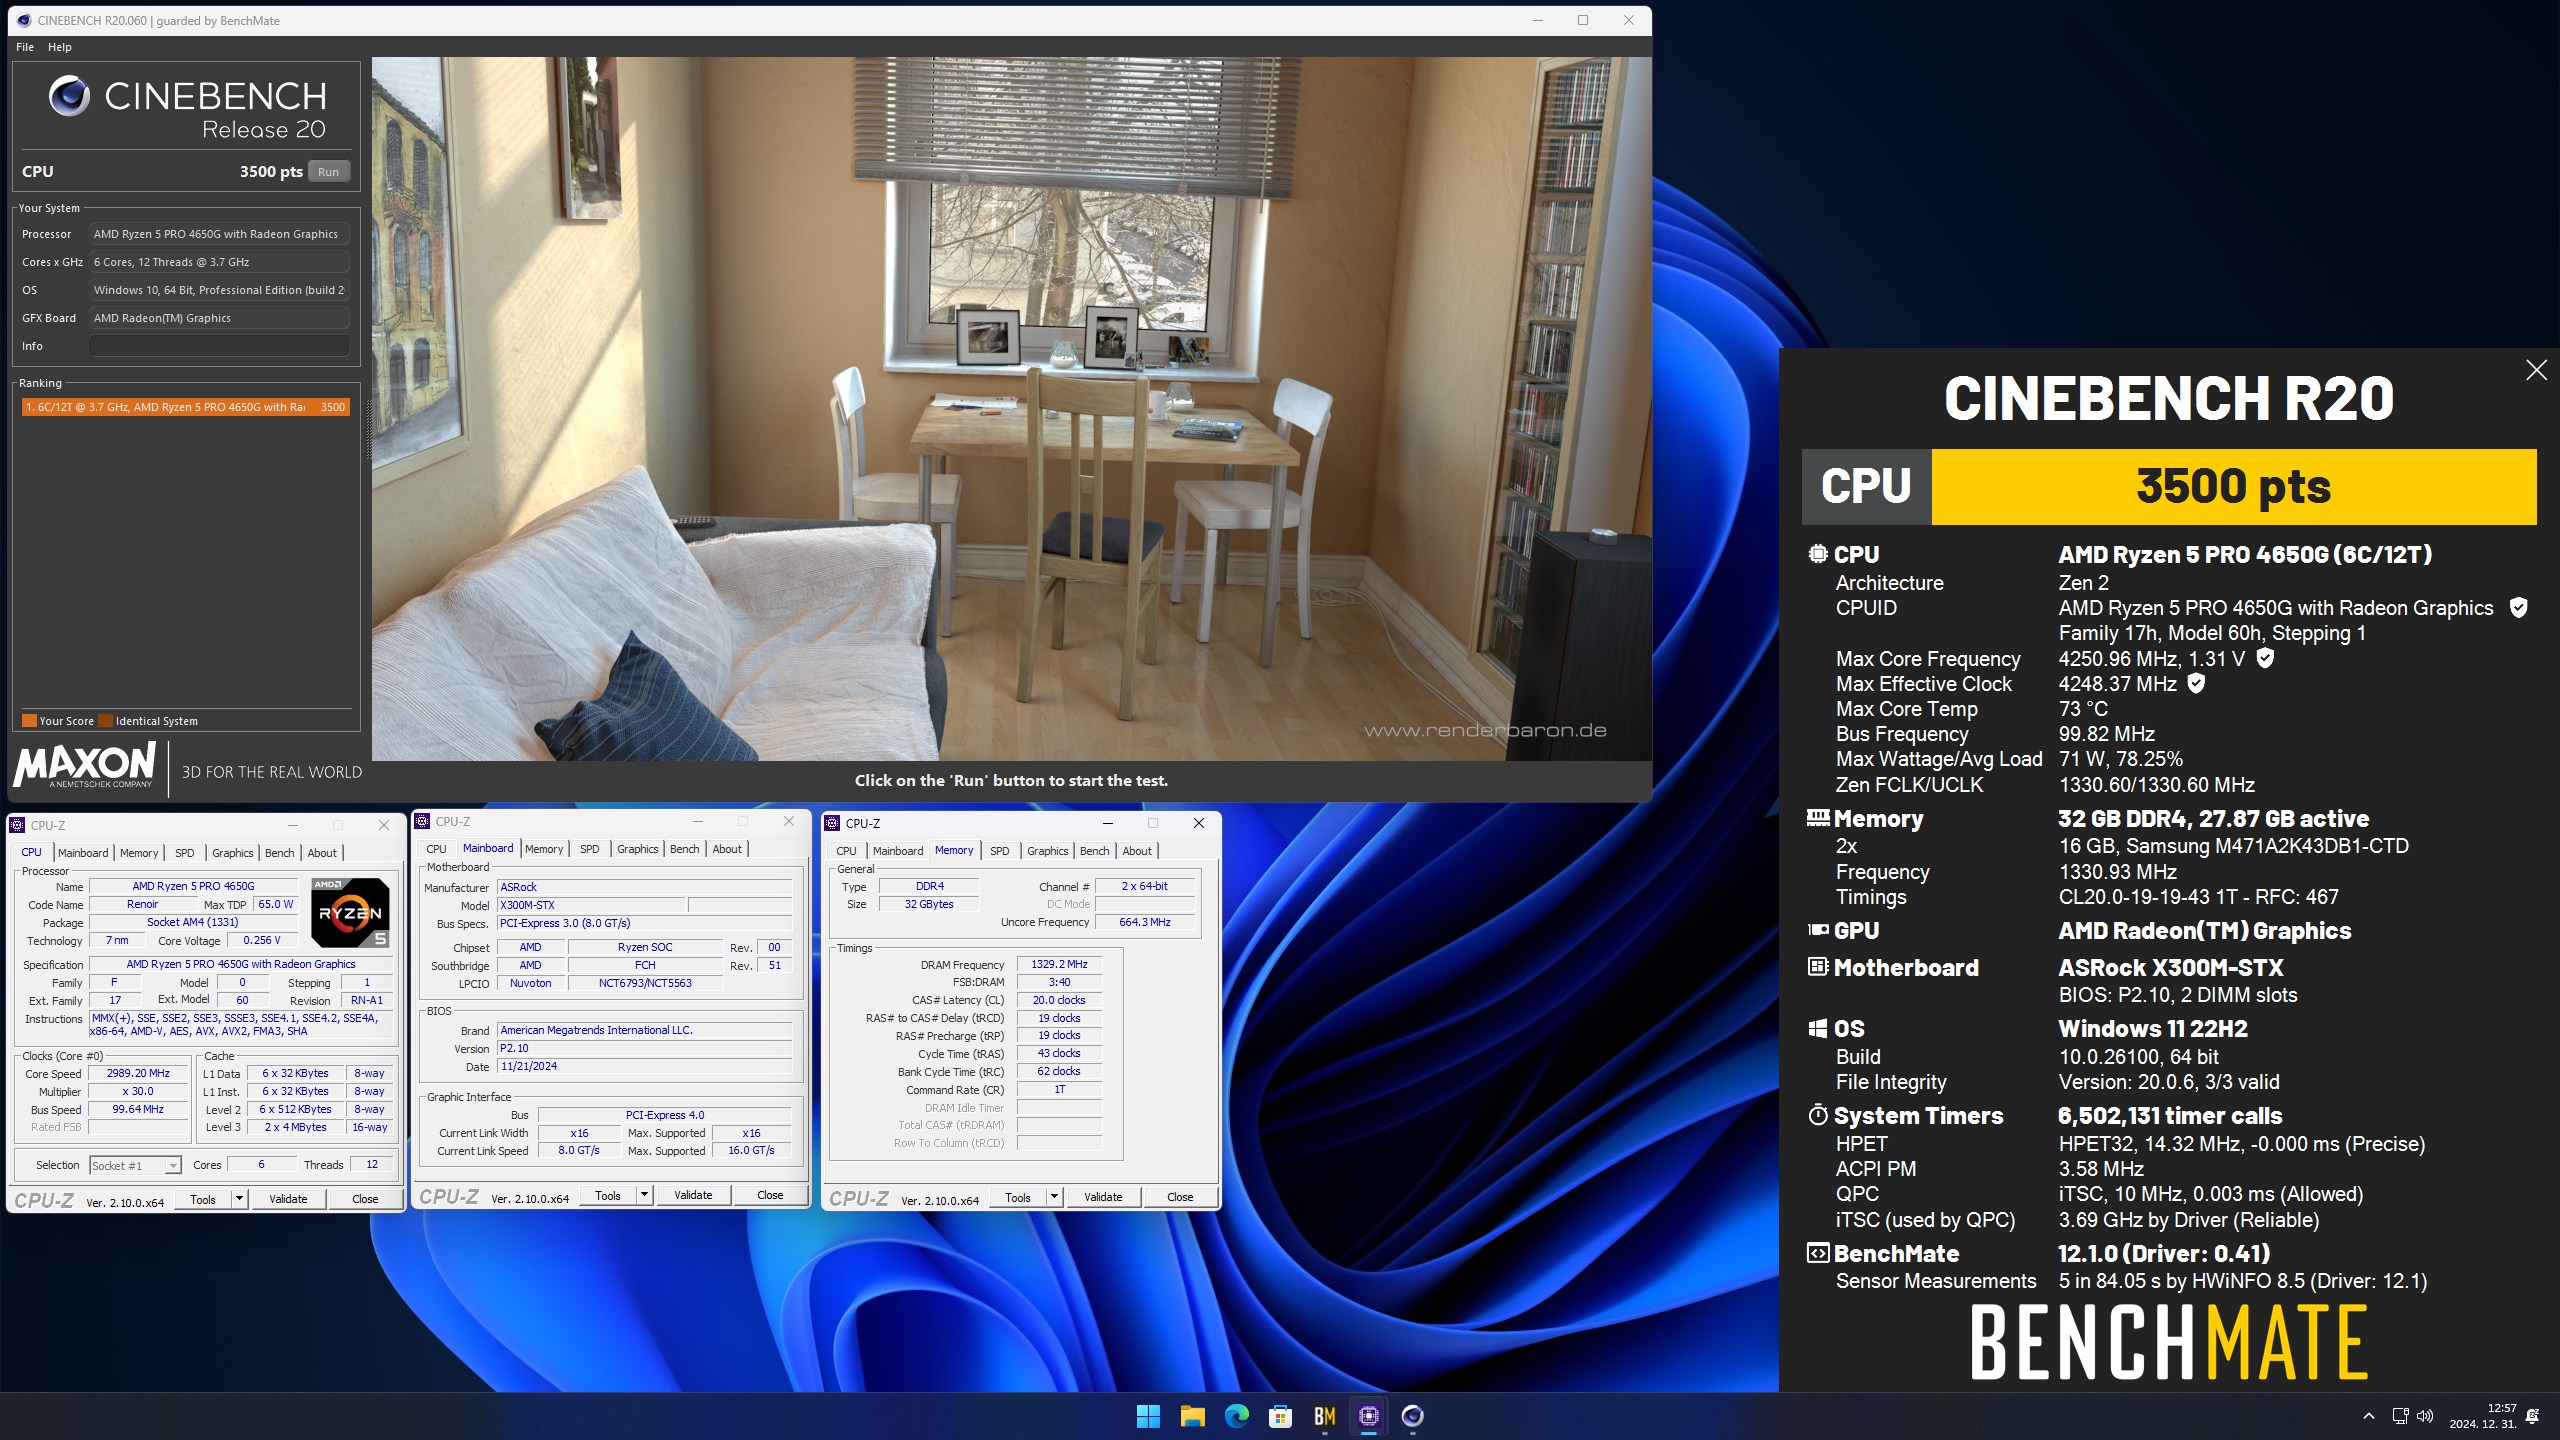Click CPU-Z icon in first CPU-Z title bar
This screenshot has height=1440, width=2560.
(x=17, y=825)
